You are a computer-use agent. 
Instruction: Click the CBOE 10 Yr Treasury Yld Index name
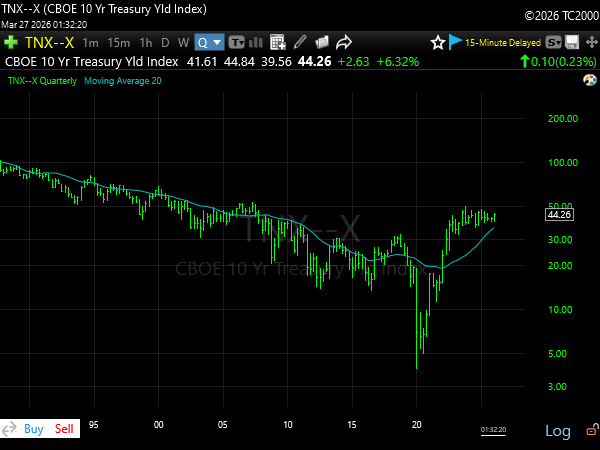(x=92, y=62)
